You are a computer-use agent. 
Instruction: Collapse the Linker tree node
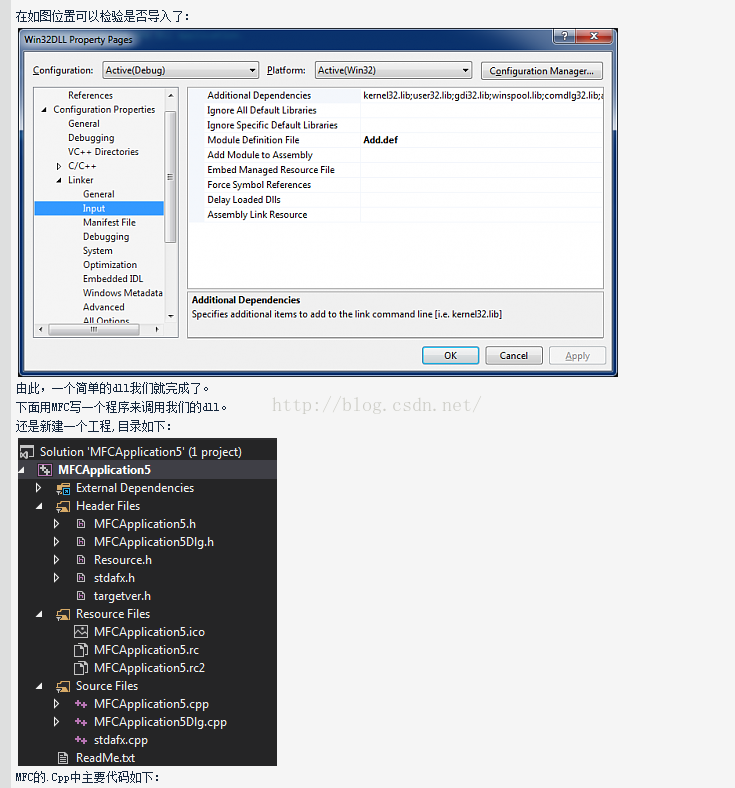59,180
